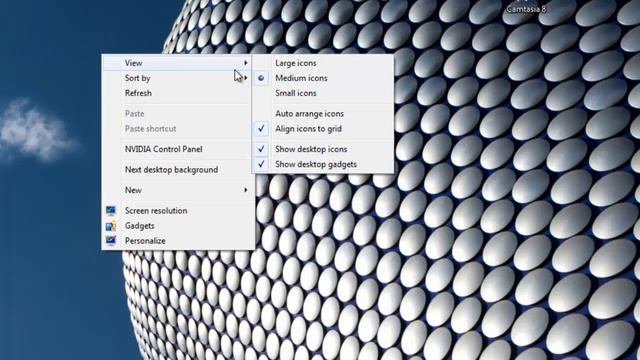Image resolution: width=640 pixels, height=360 pixels.
Task: Click the Personalize icon
Action: pos(111,240)
